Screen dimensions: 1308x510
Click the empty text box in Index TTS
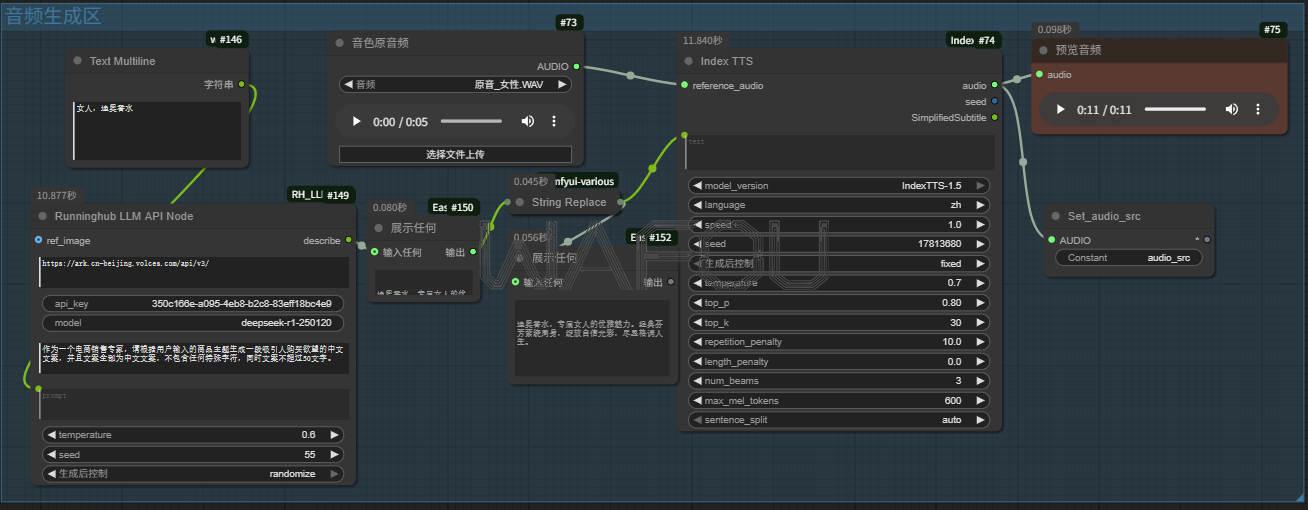(x=839, y=152)
